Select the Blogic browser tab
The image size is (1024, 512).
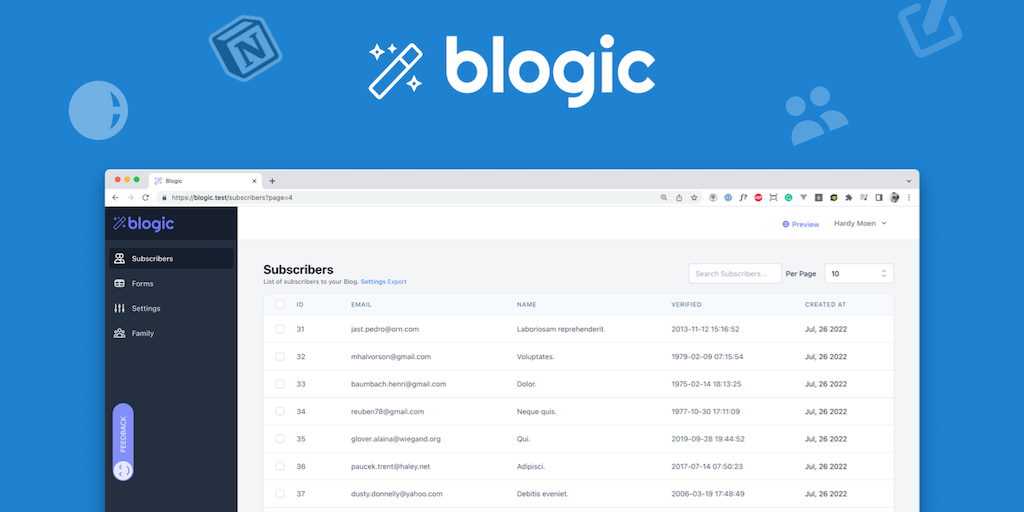coord(205,181)
